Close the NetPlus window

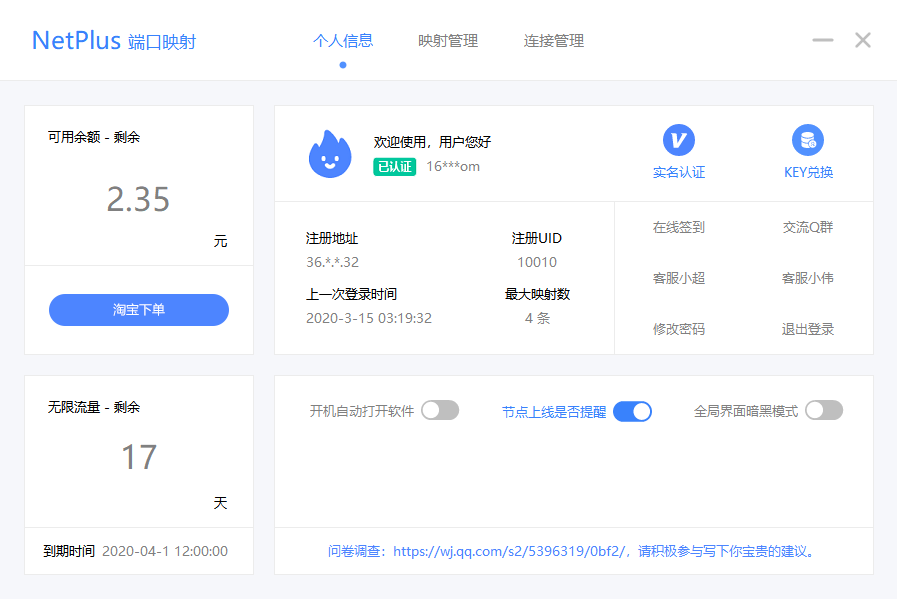click(863, 41)
